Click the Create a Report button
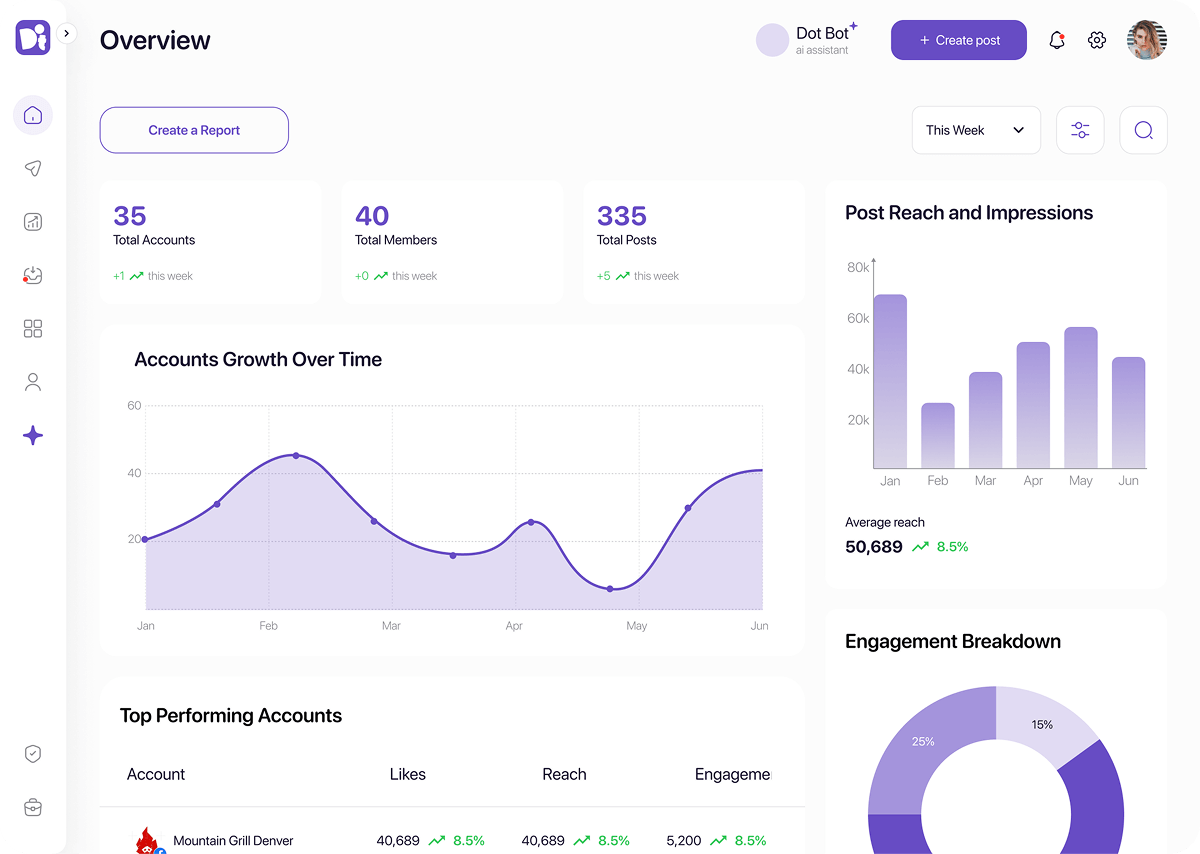The height and width of the screenshot is (854, 1200). click(194, 130)
